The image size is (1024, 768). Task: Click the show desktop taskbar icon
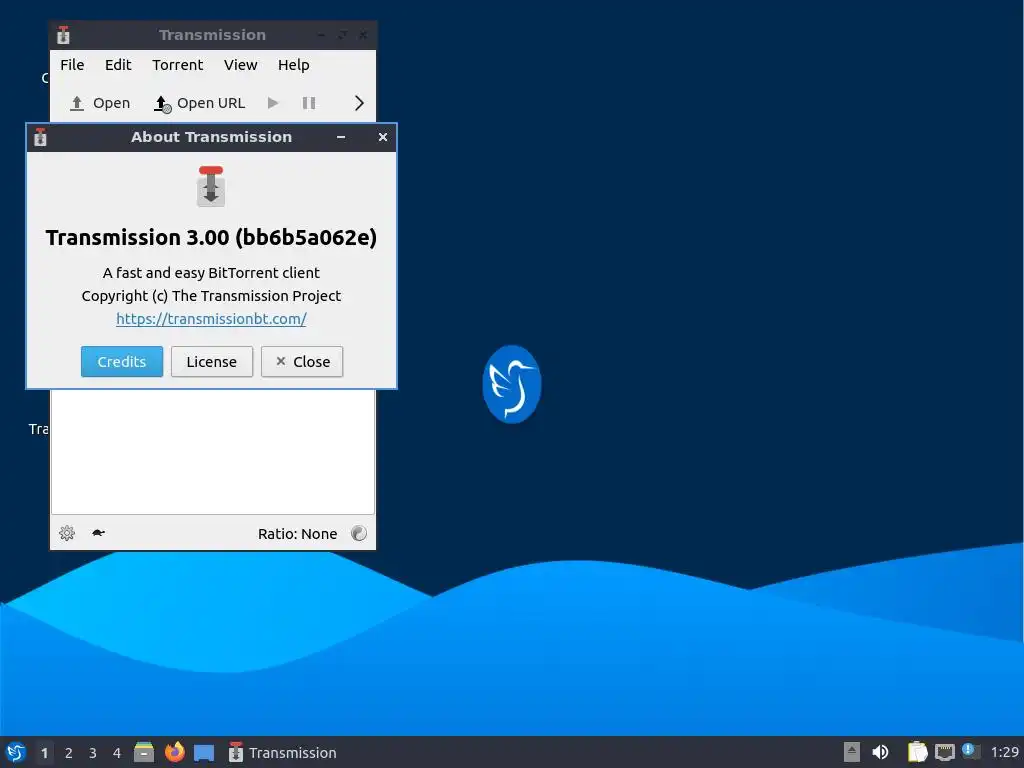click(x=204, y=753)
